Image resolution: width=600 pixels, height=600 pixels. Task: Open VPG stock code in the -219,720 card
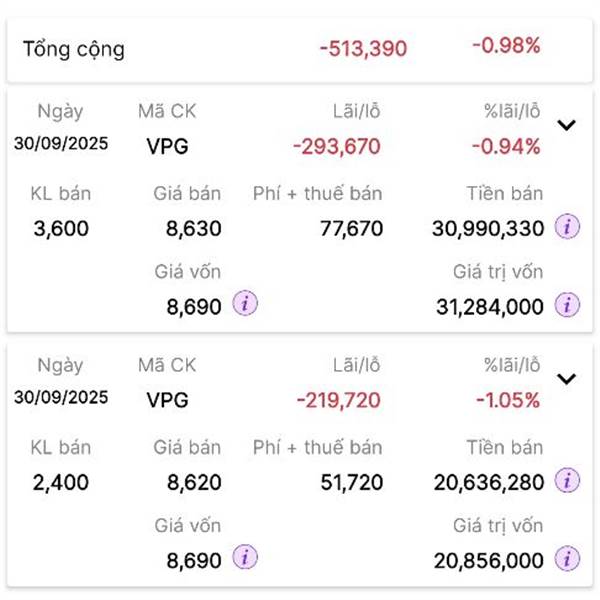(166, 400)
